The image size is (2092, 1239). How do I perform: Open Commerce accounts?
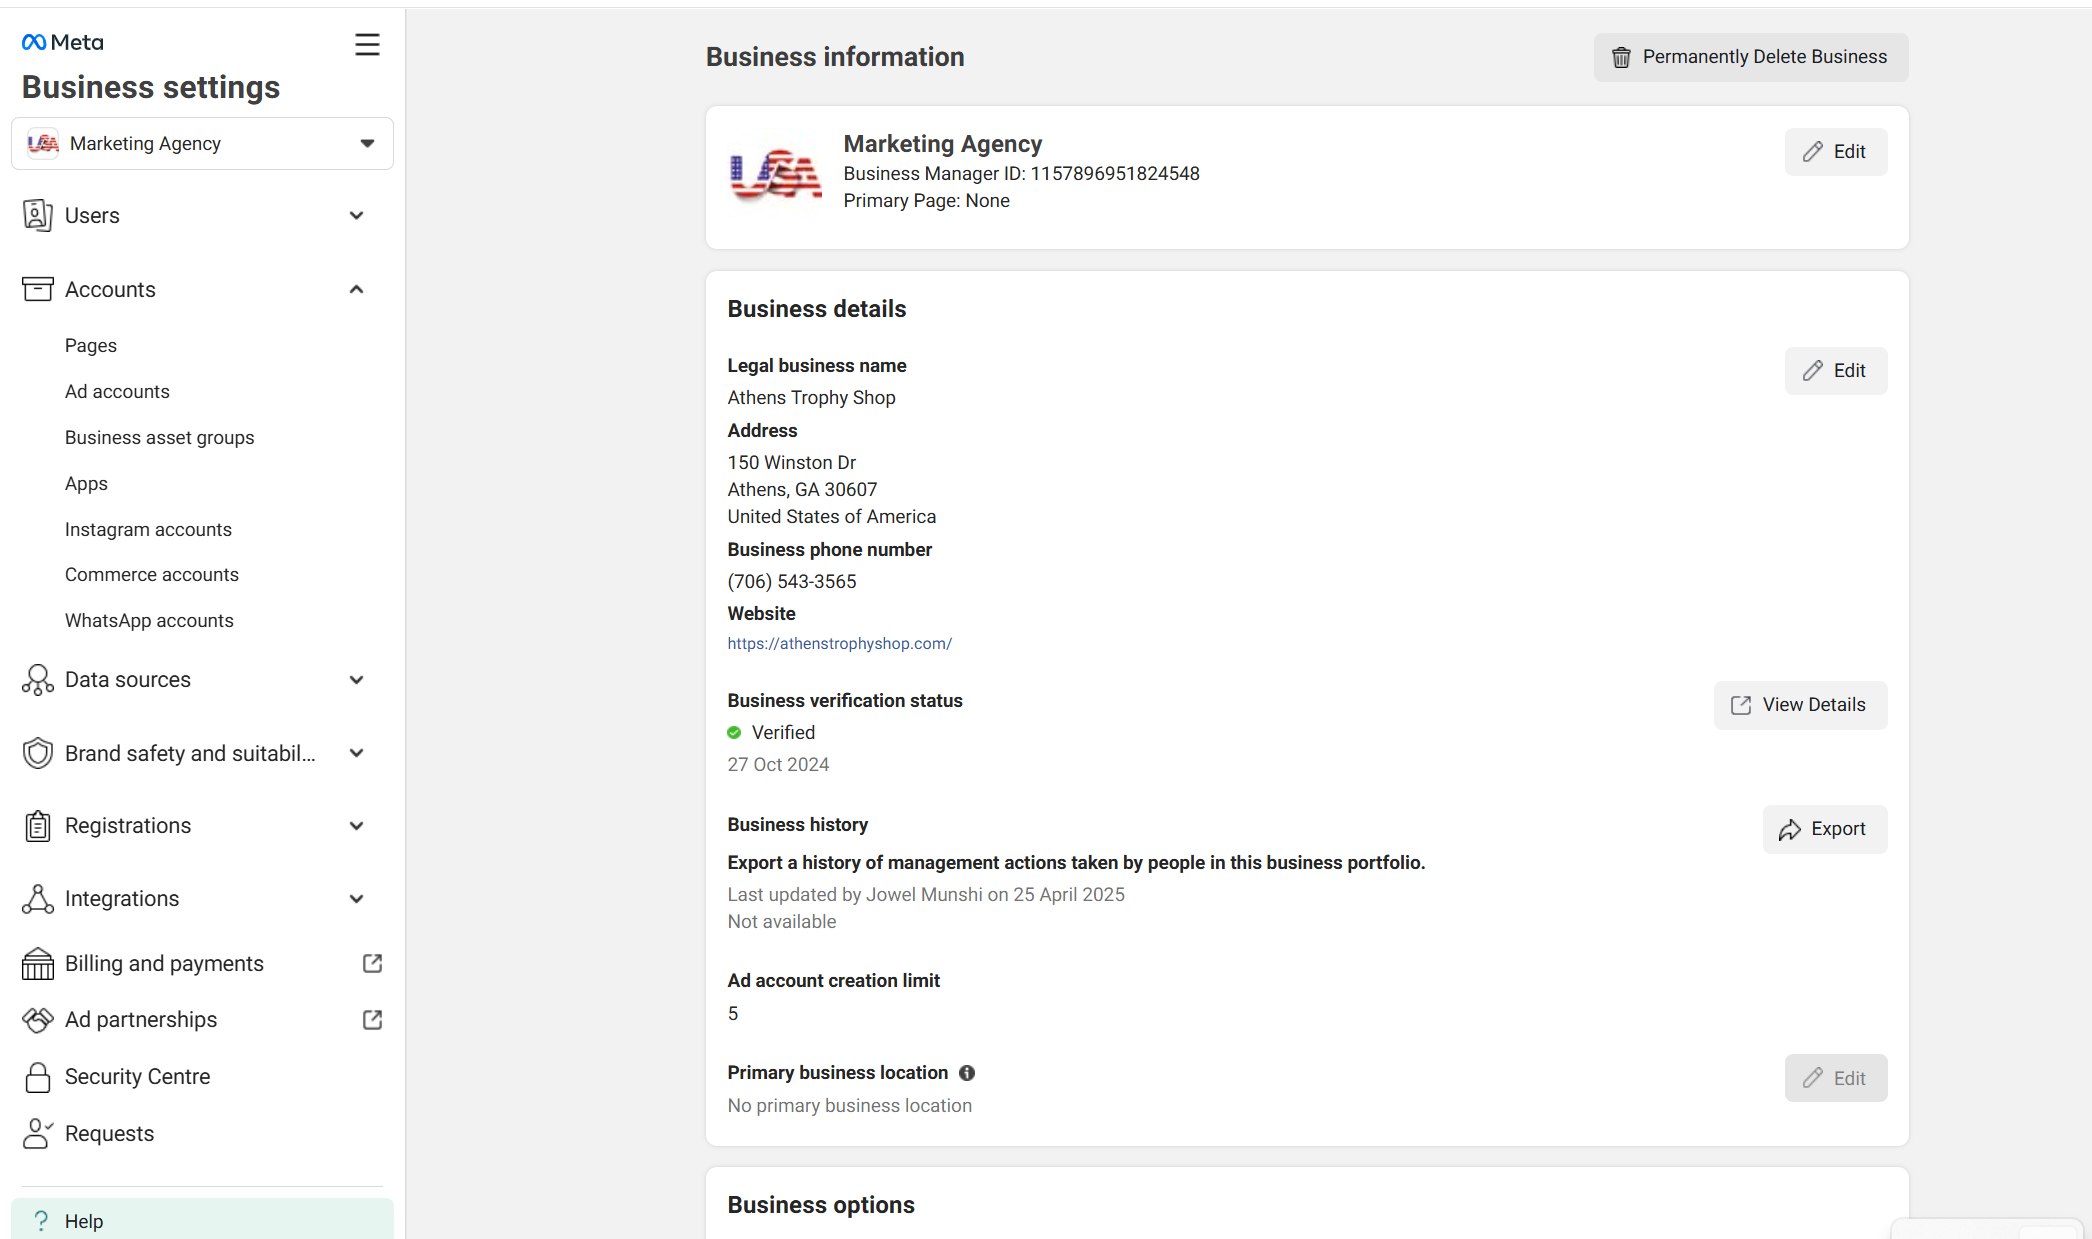click(152, 575)
